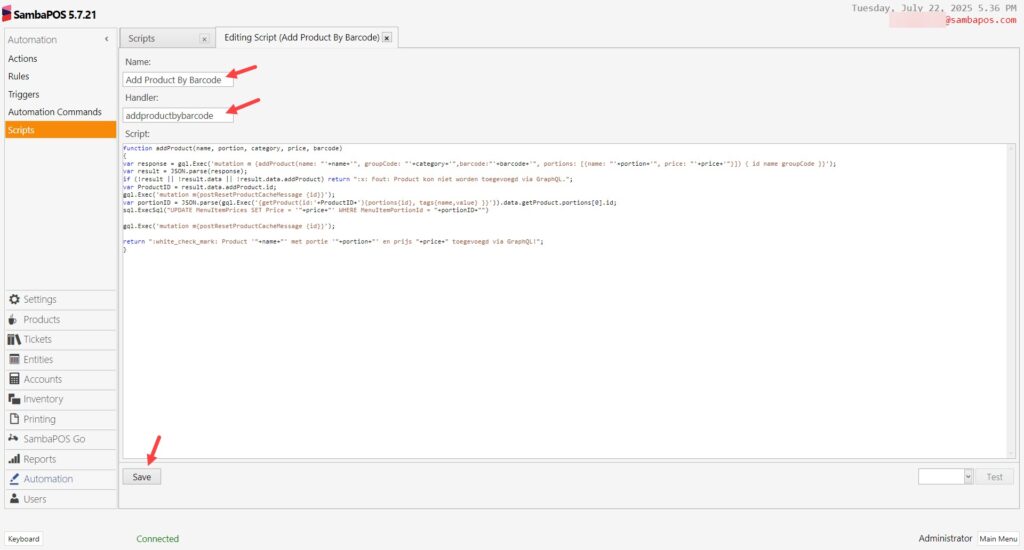Screen dimensions: 1024x550
Task: Click the Automation pencil icon
Action: (x=14, y=479)
